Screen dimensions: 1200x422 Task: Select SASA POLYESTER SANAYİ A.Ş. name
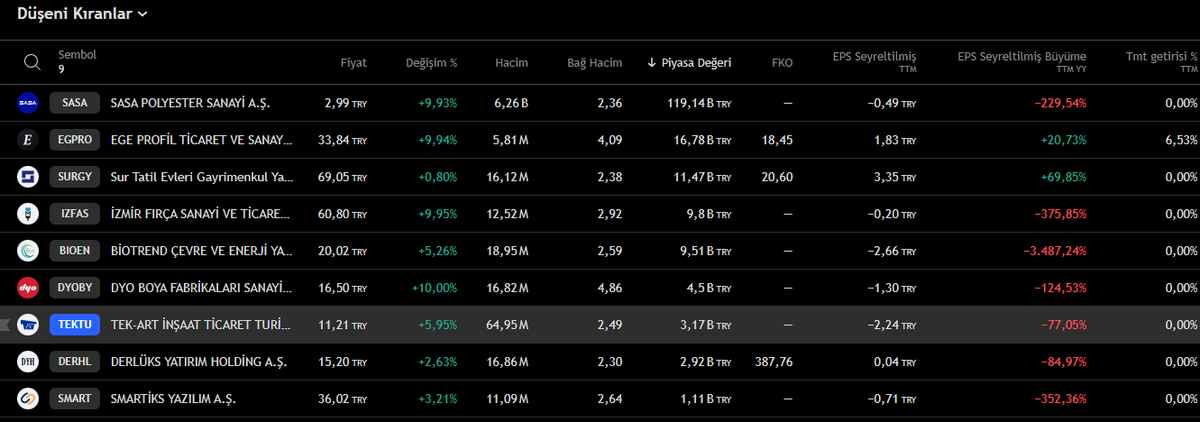pyautogui.click(x=190, y=103)
